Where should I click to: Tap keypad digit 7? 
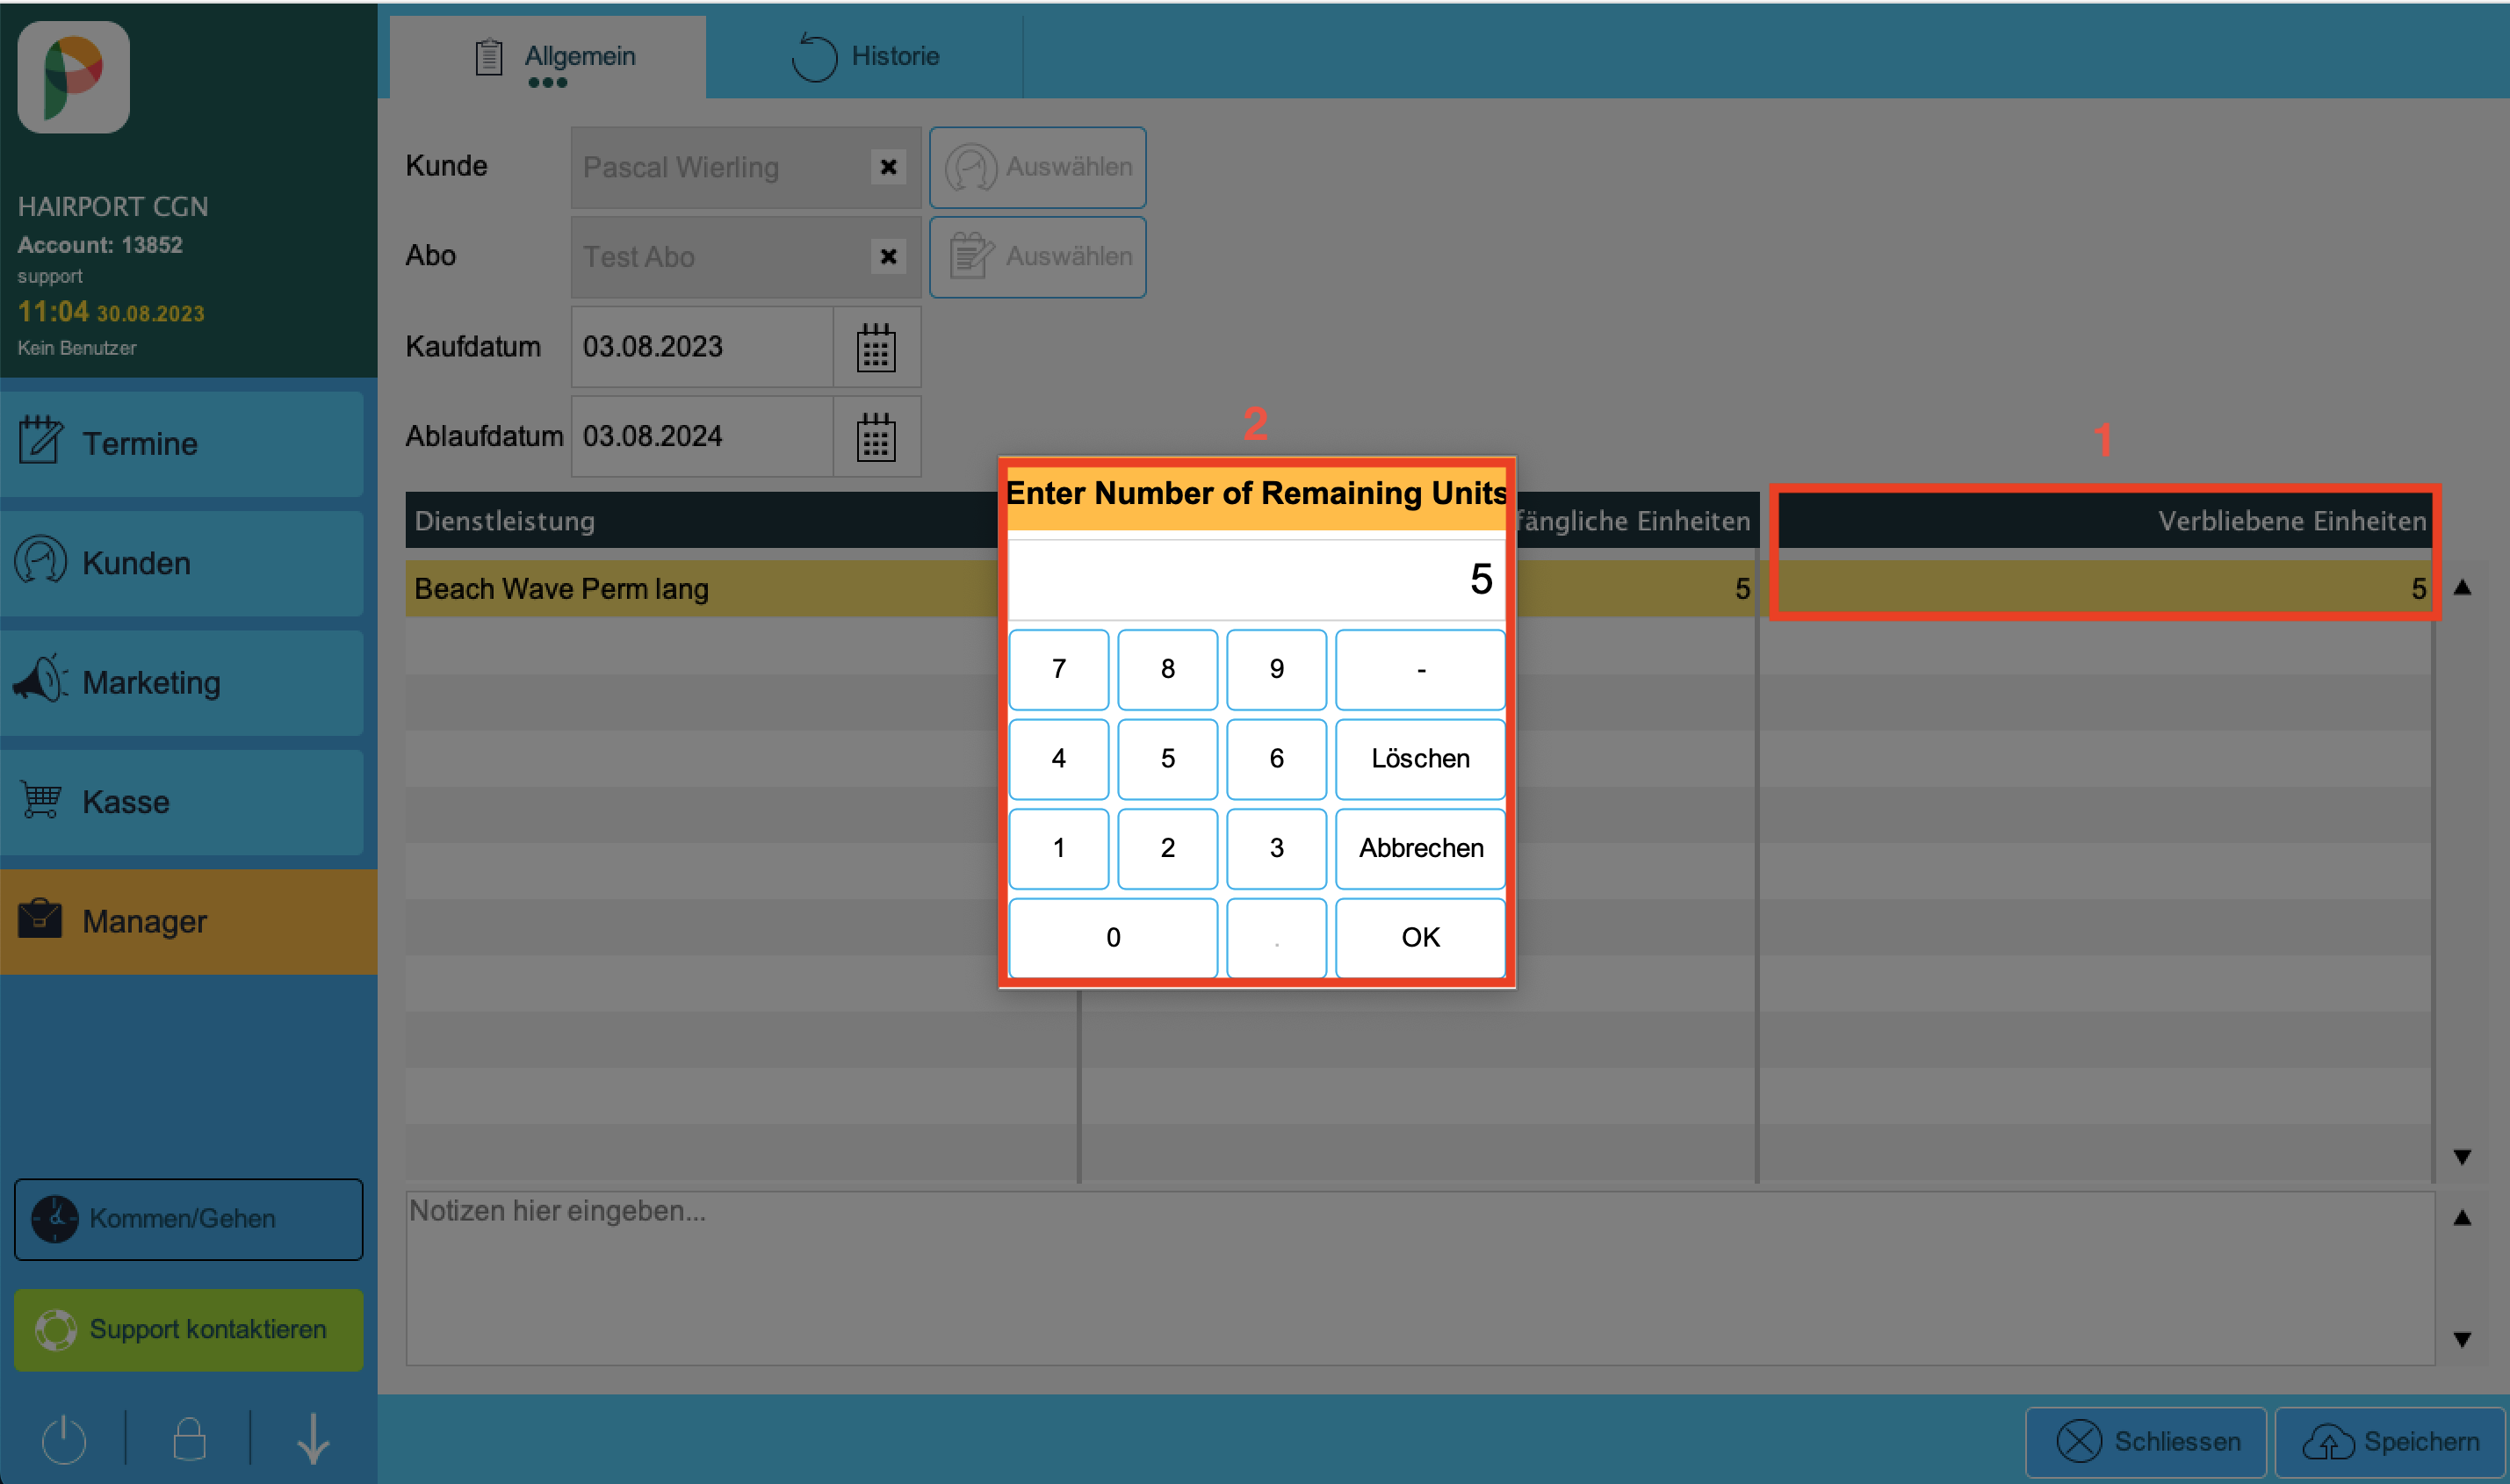coord(1059,669)
